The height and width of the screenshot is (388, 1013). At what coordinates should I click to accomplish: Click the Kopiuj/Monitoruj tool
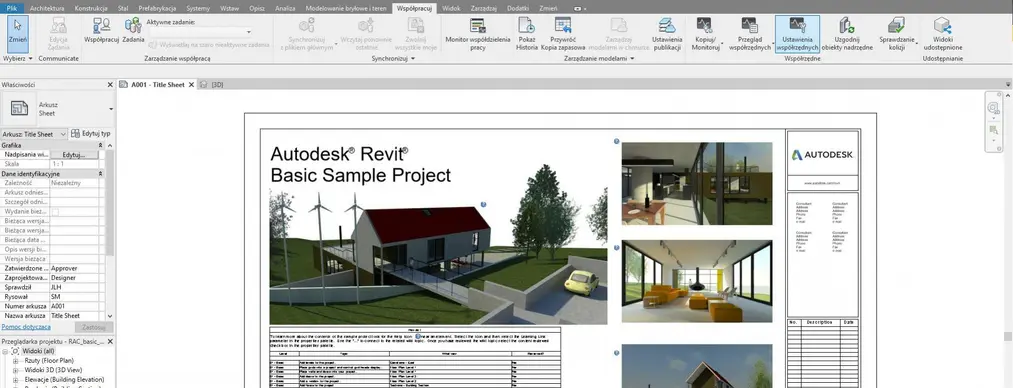pos(705,34)
